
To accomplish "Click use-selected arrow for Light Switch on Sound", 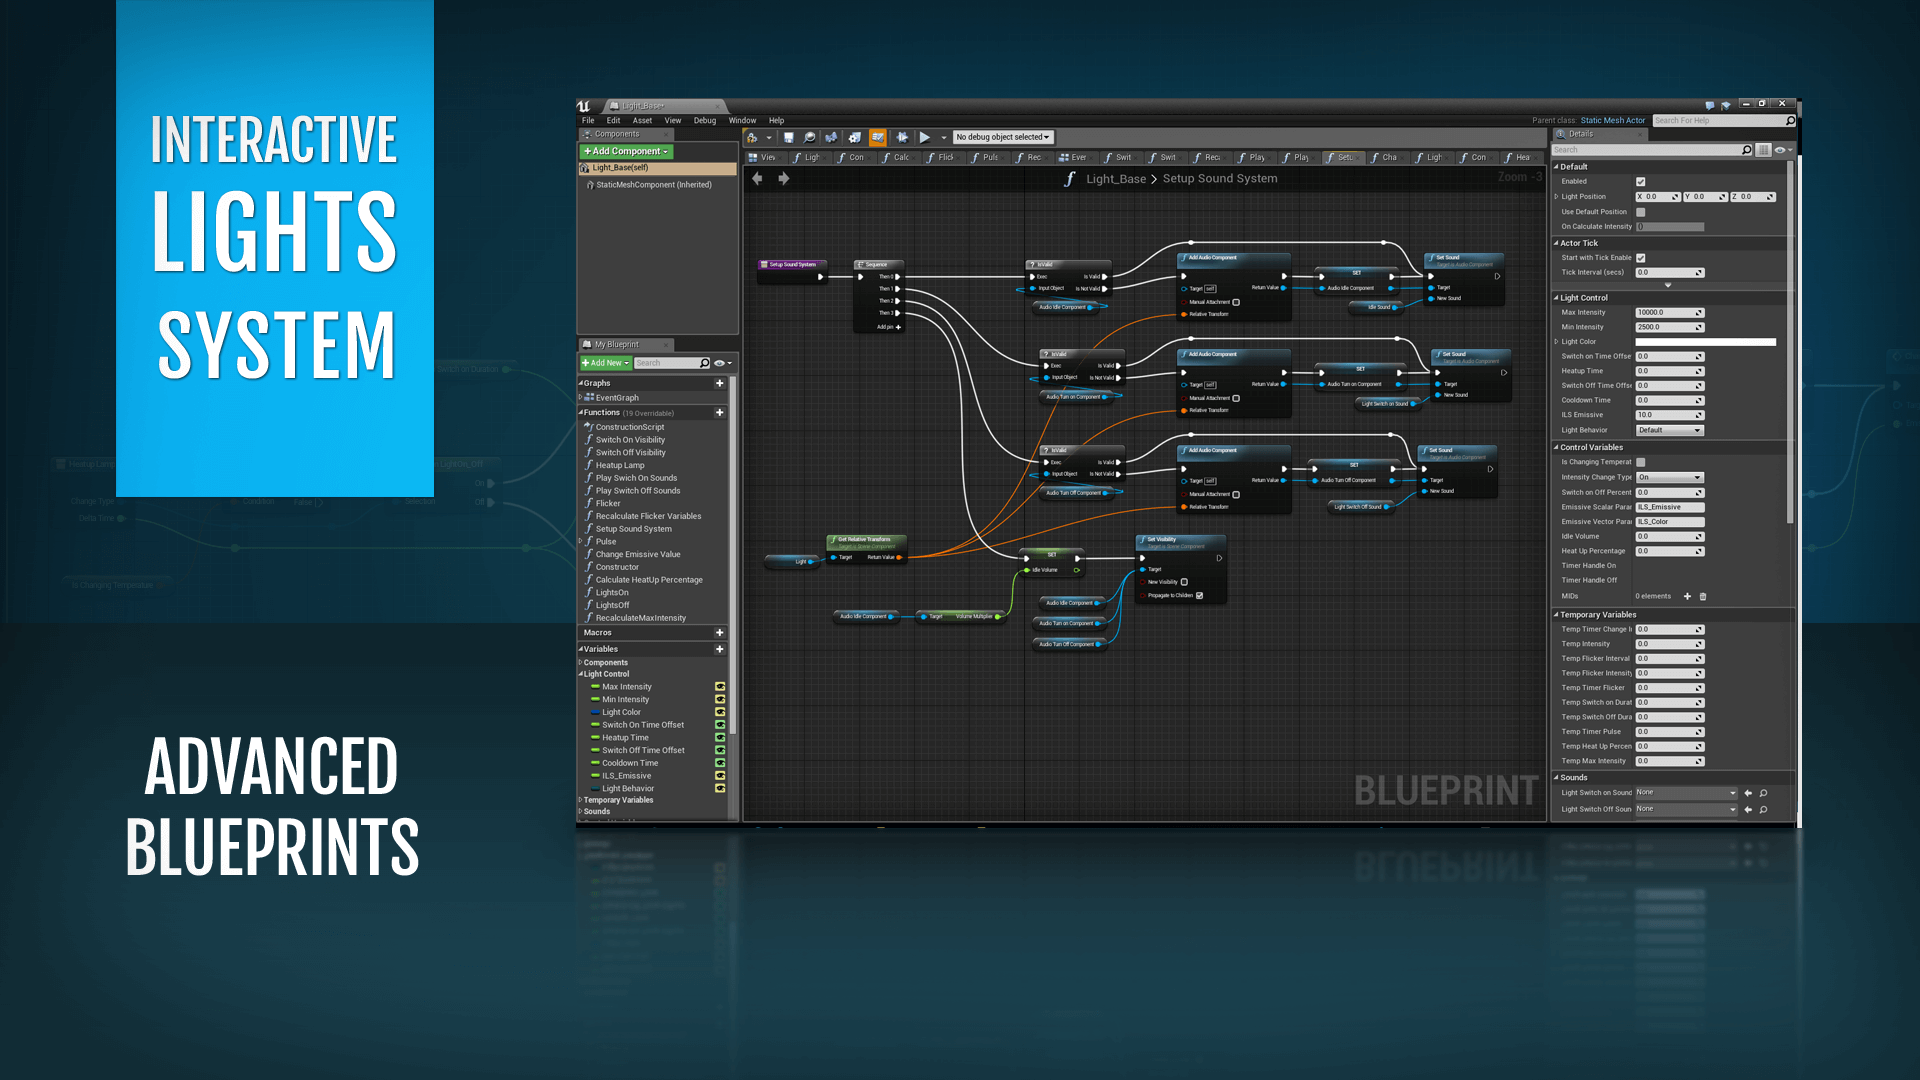I will point(1748,793).
